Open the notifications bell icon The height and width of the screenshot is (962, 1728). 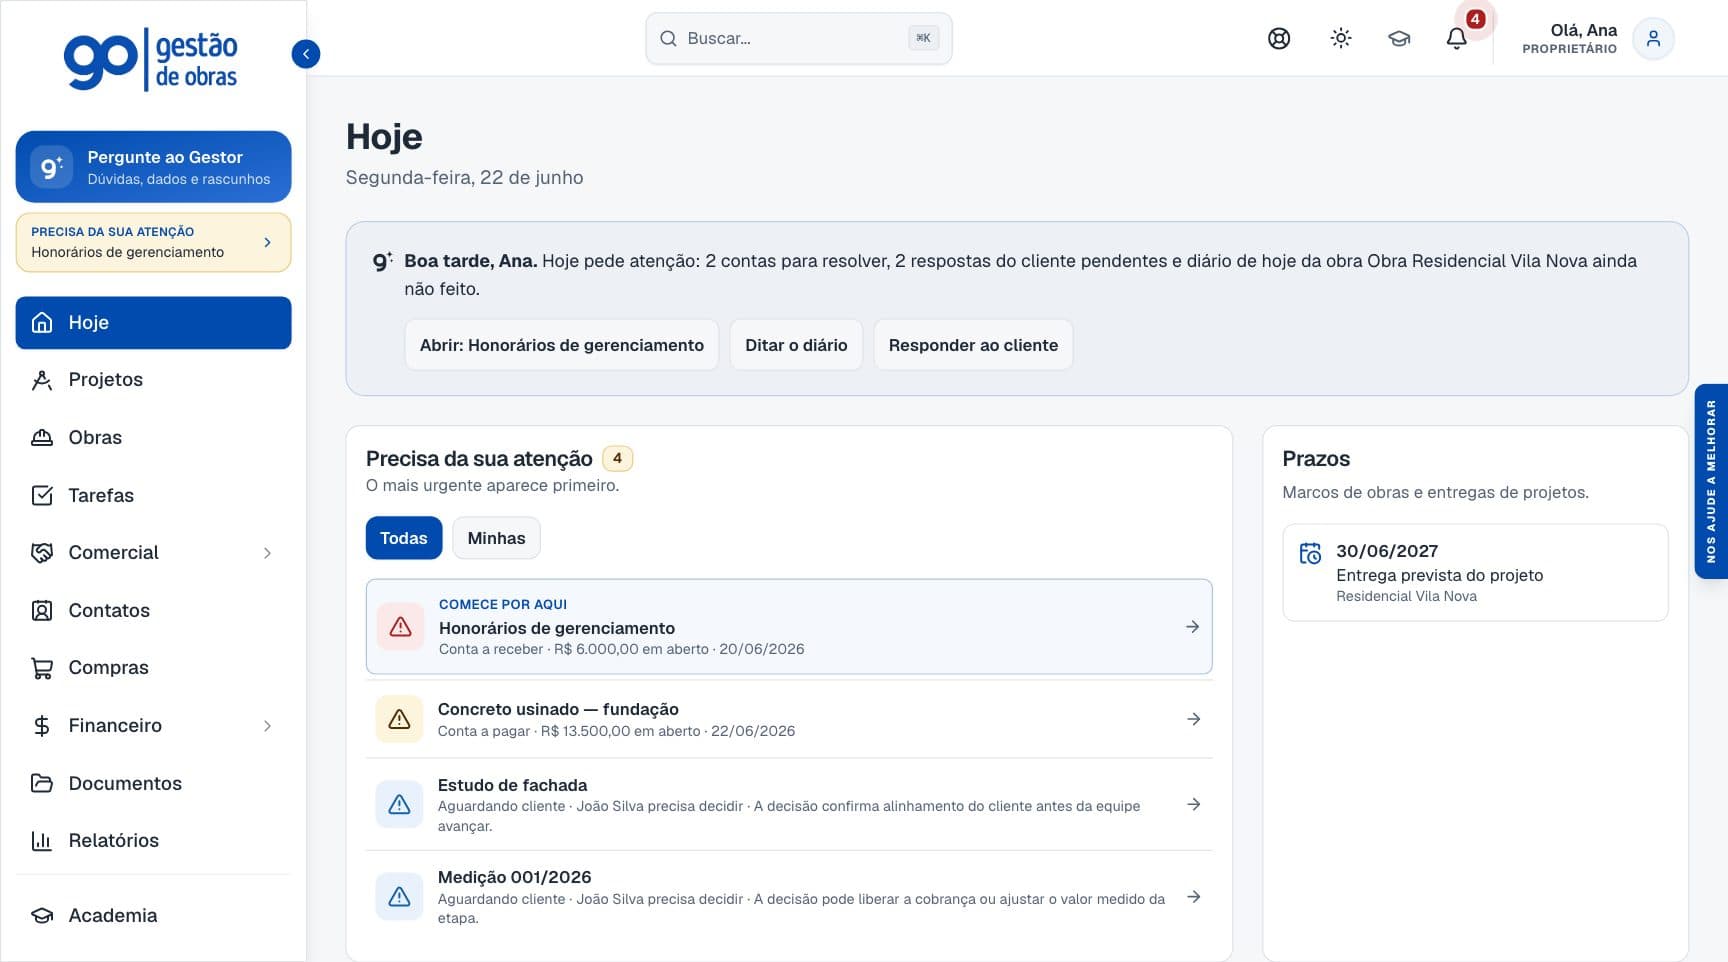(x=1457, y=39)
